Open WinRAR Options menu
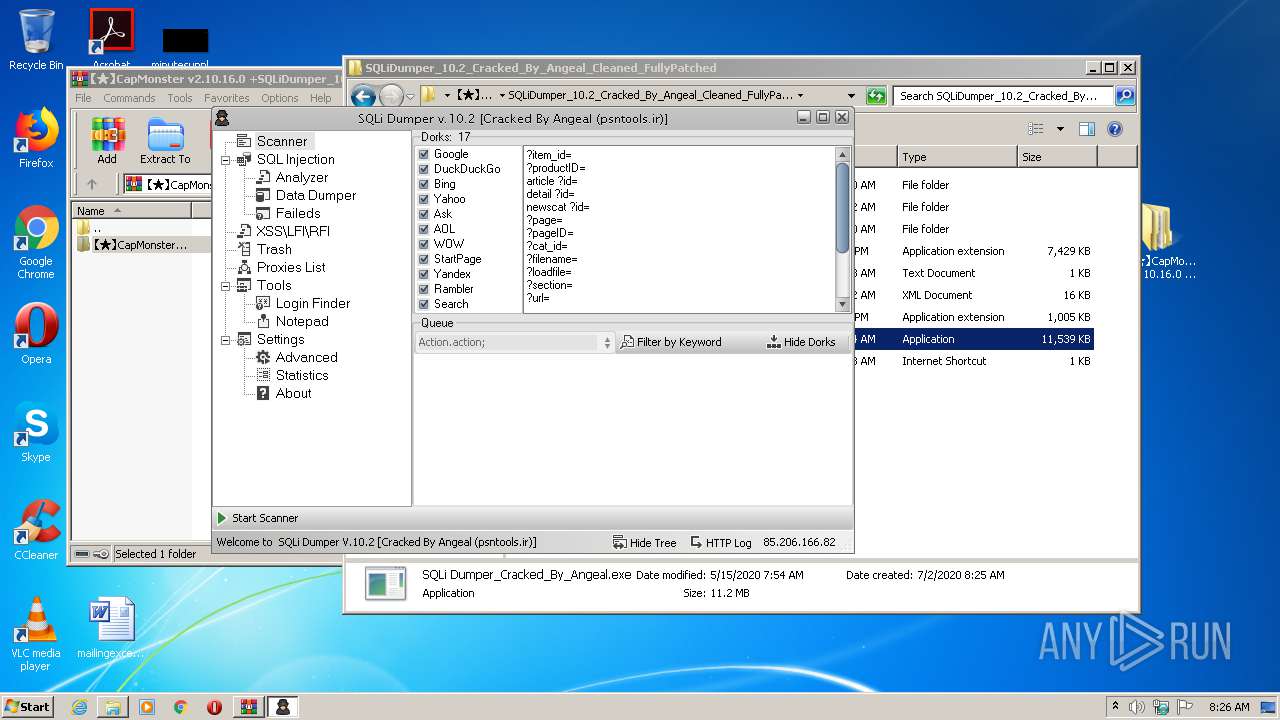Image resolution: width=1280 pixels, height=720 pixels. (280, 98)
